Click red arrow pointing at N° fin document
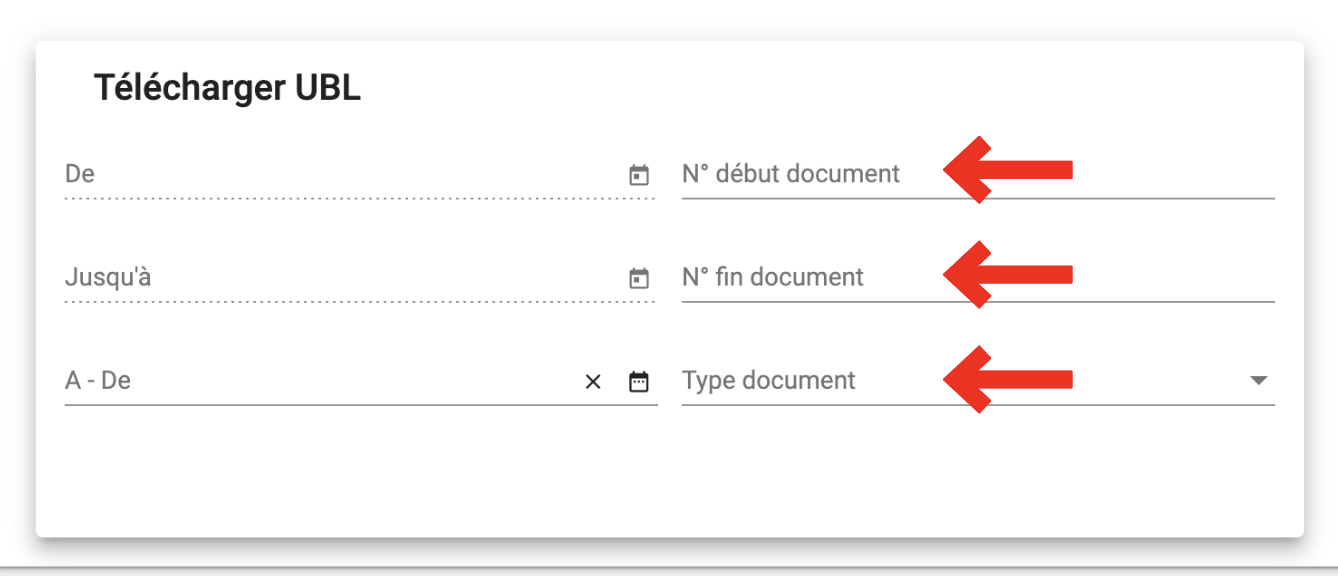Screen dimensions: 1338x576 coord(1008,273)
